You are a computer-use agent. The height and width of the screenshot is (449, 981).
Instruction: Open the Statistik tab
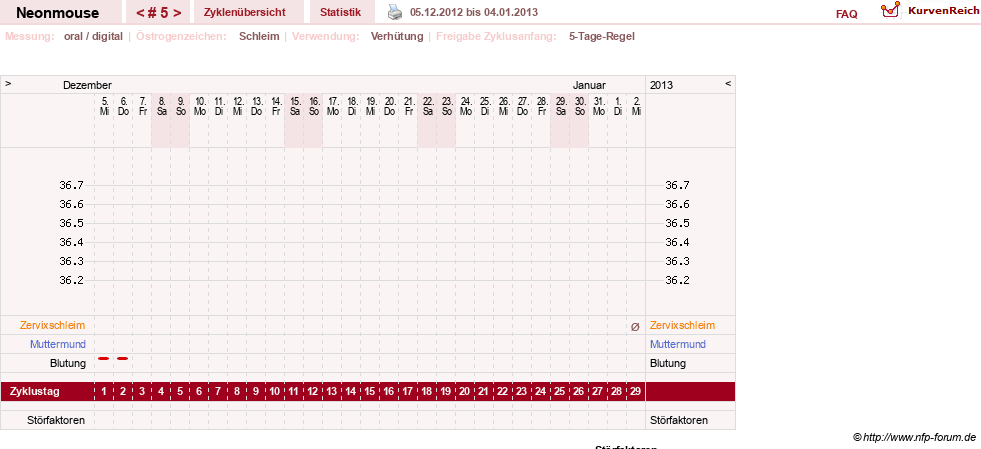pyautogui.click(x=340, y=12)
